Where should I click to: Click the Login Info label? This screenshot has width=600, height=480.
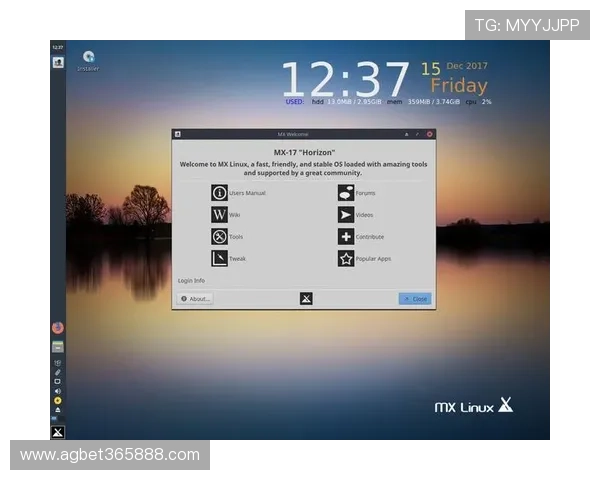click(192, 281)
